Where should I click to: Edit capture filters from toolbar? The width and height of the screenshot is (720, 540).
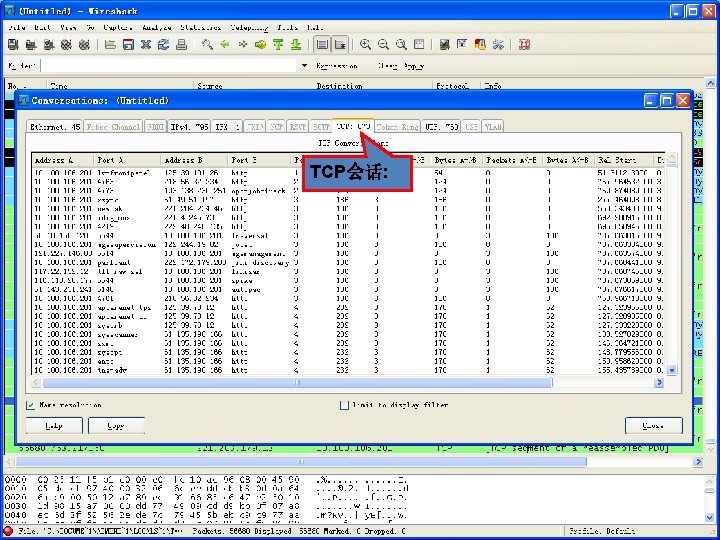click(x=444, y=45)
